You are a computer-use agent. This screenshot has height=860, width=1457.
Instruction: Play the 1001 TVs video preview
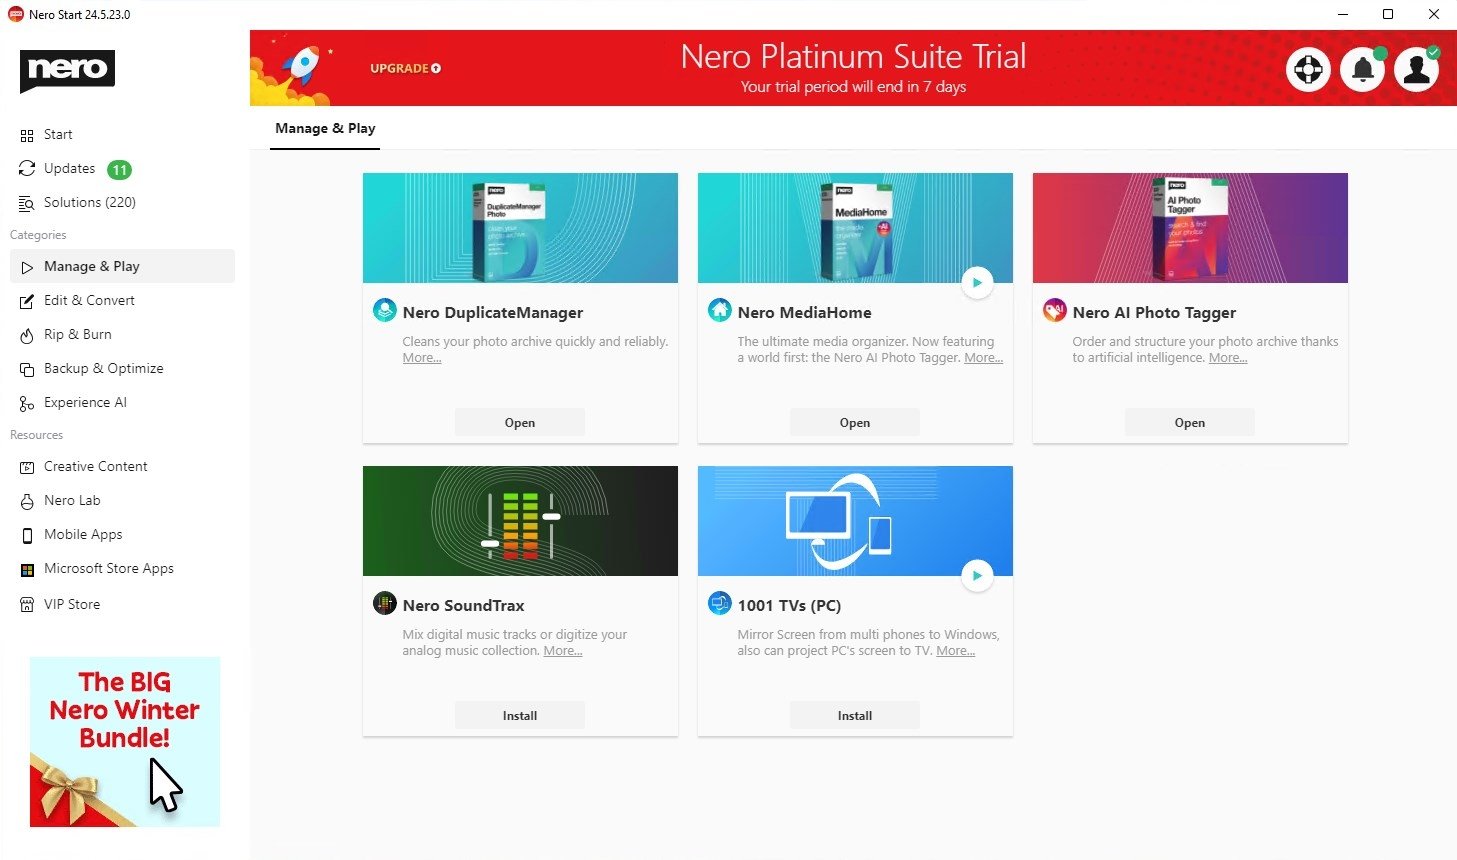977,576
